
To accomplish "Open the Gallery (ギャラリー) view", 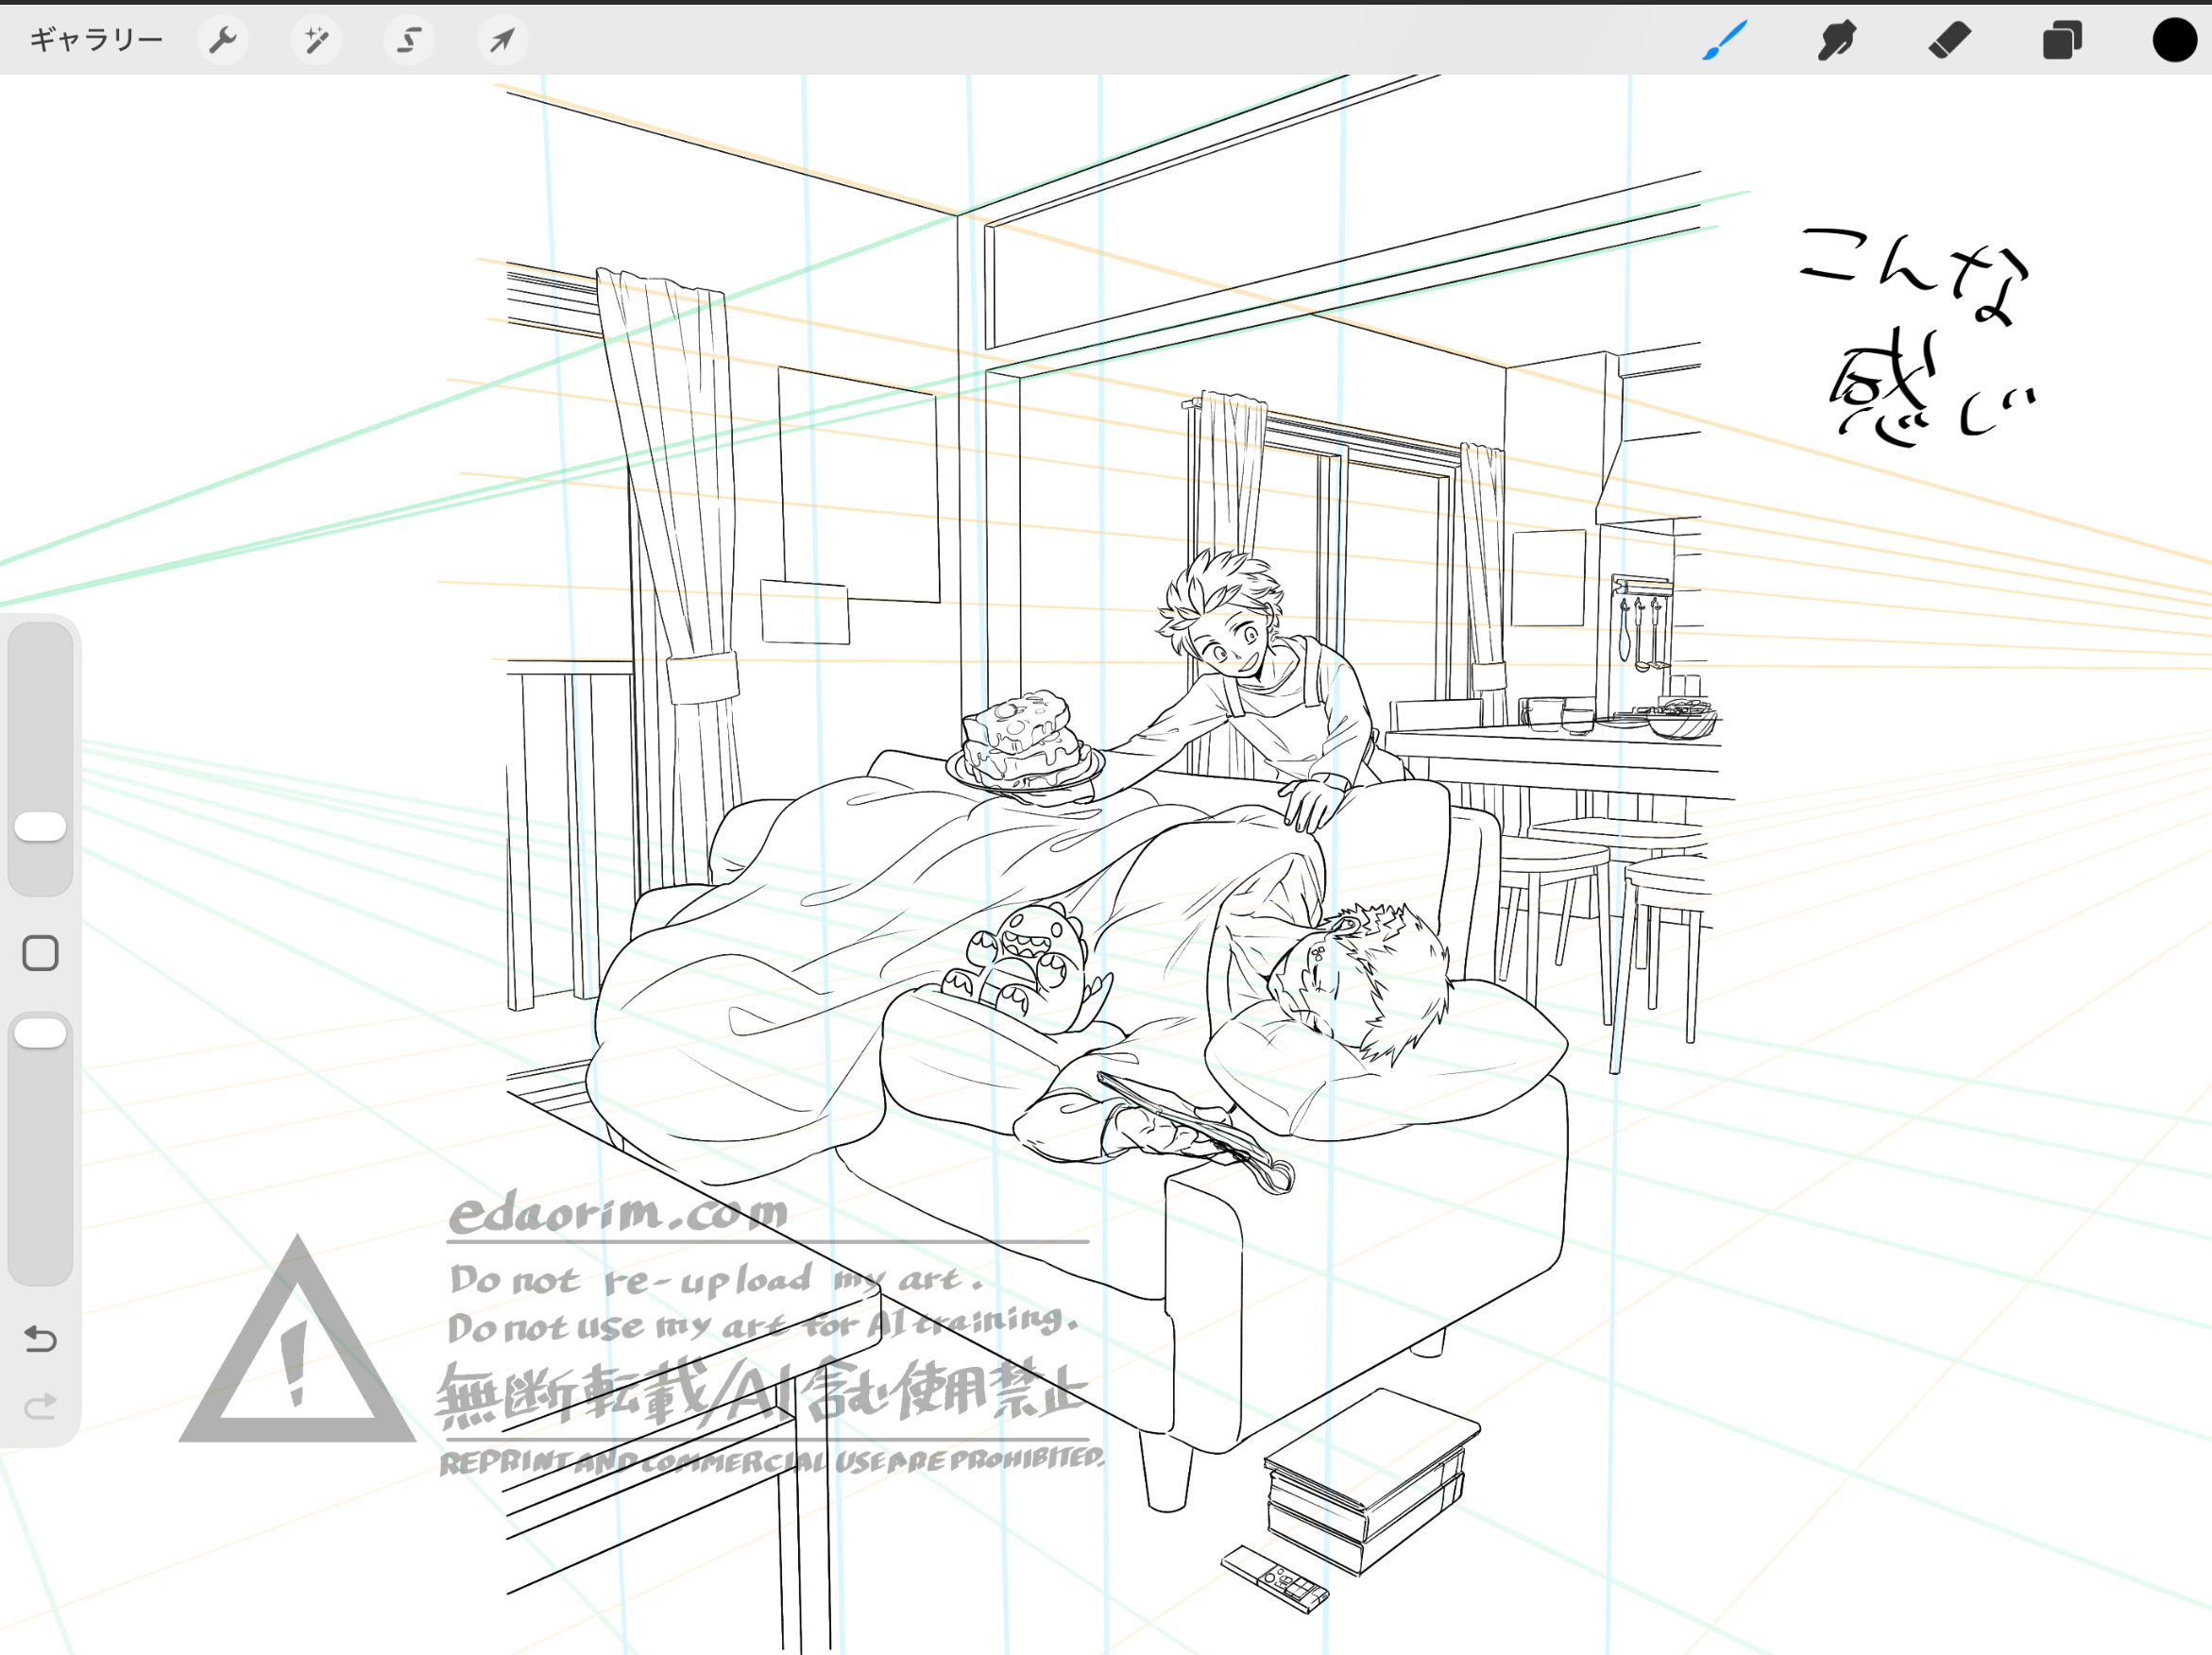I will [96, 40].
